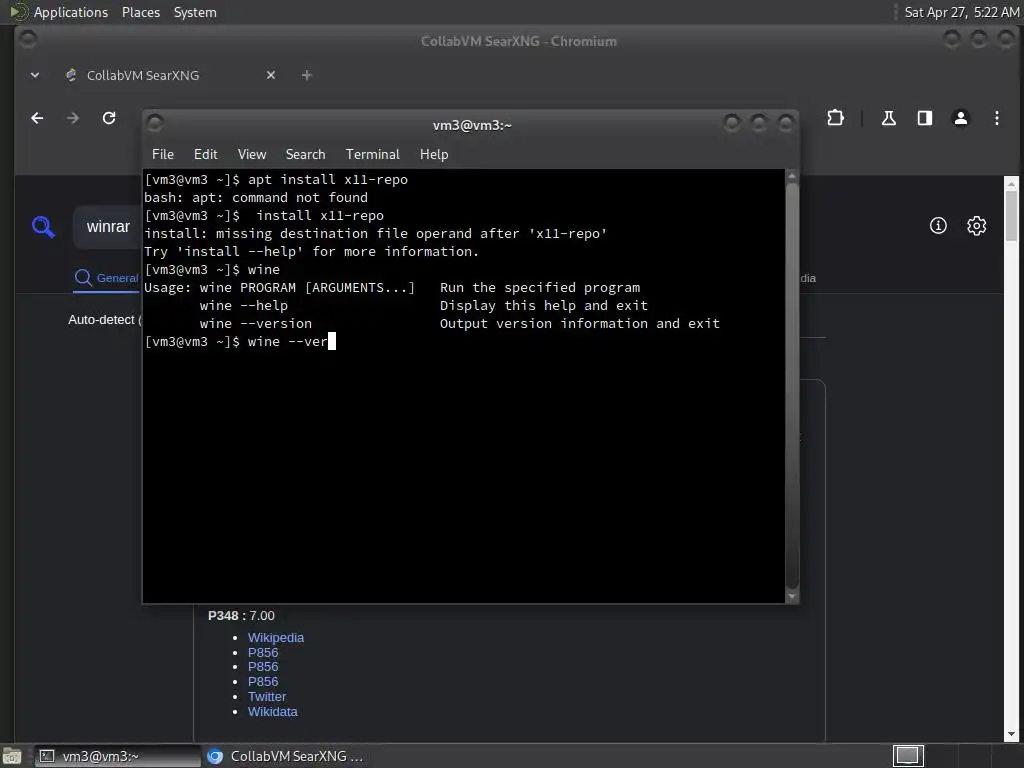Click the terminal line 'wine --ver'

pos(288,342)
